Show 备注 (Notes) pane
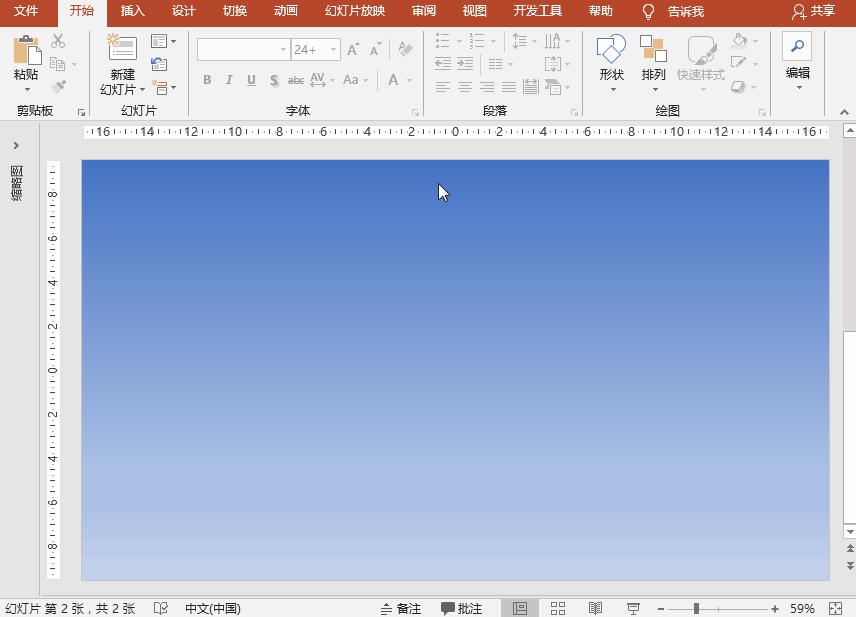Image resolution: width=856 pixels, height=617 pixels. [x=401, y=607]
